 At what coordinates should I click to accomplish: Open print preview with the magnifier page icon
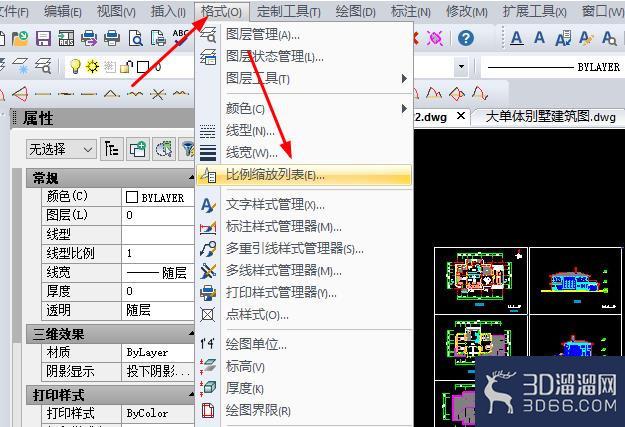pos(136,39)
